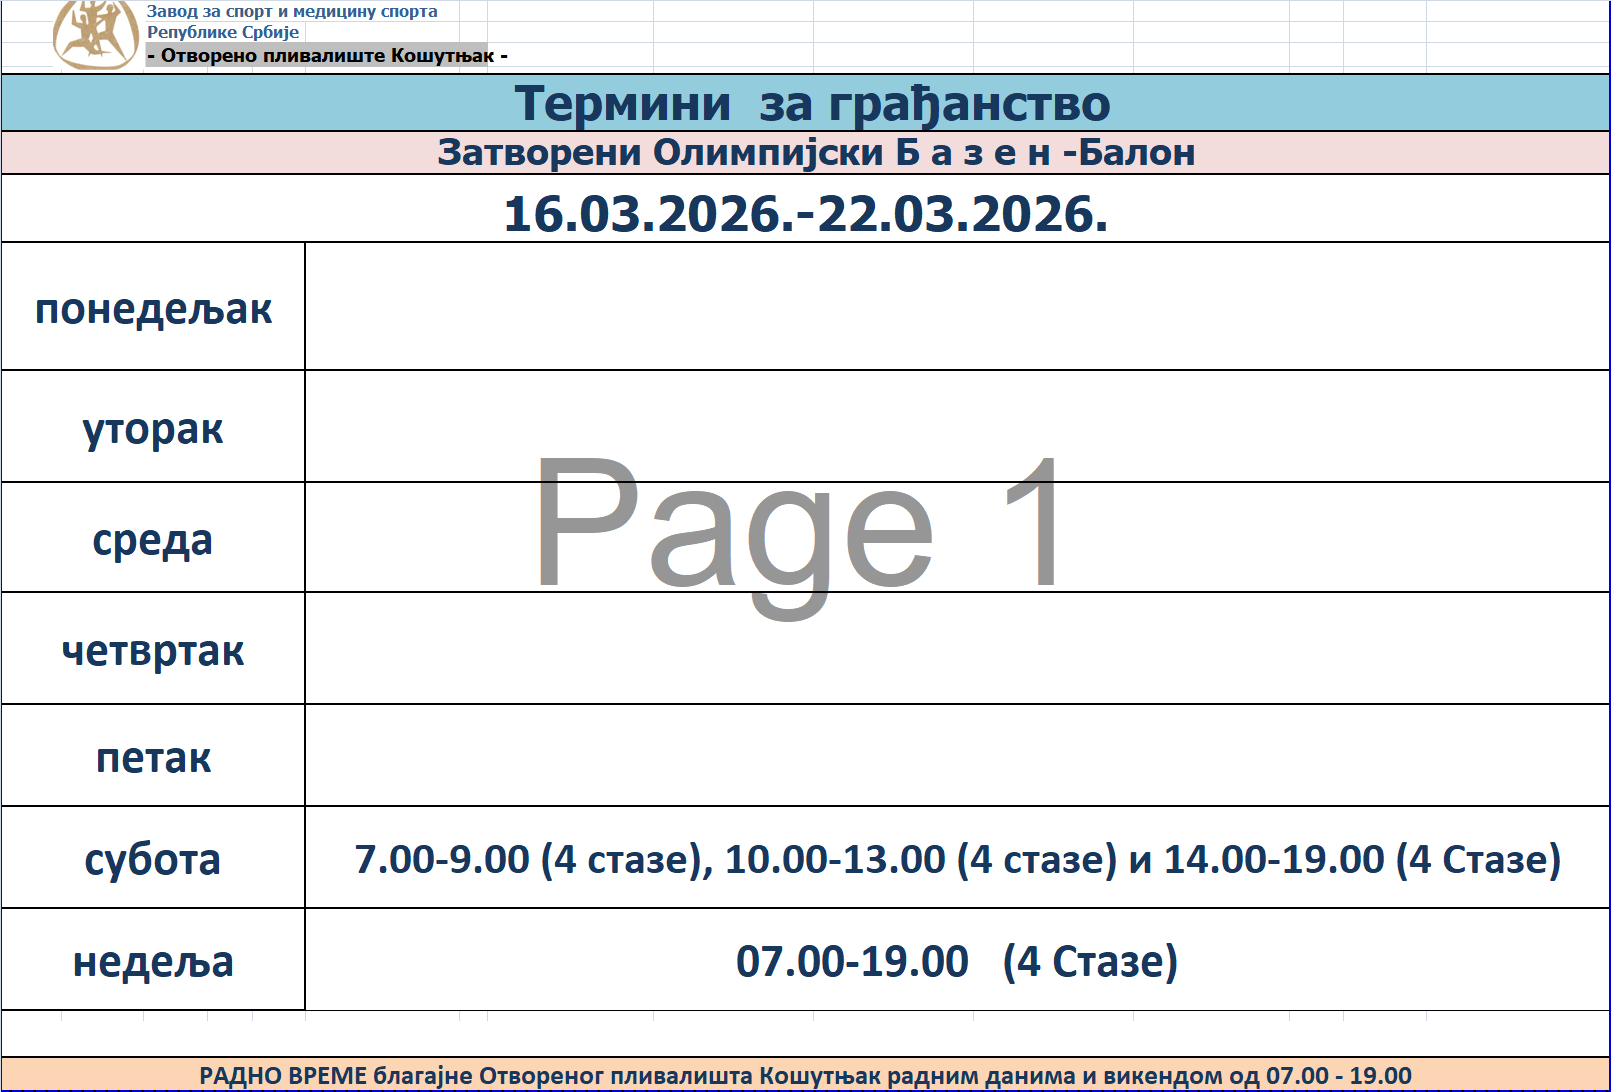The width and height of the screenshot is (1611, 1092).
Task: Select the date range 16.03.2026.-22.03.2026. cell
Action: (806, 212)
